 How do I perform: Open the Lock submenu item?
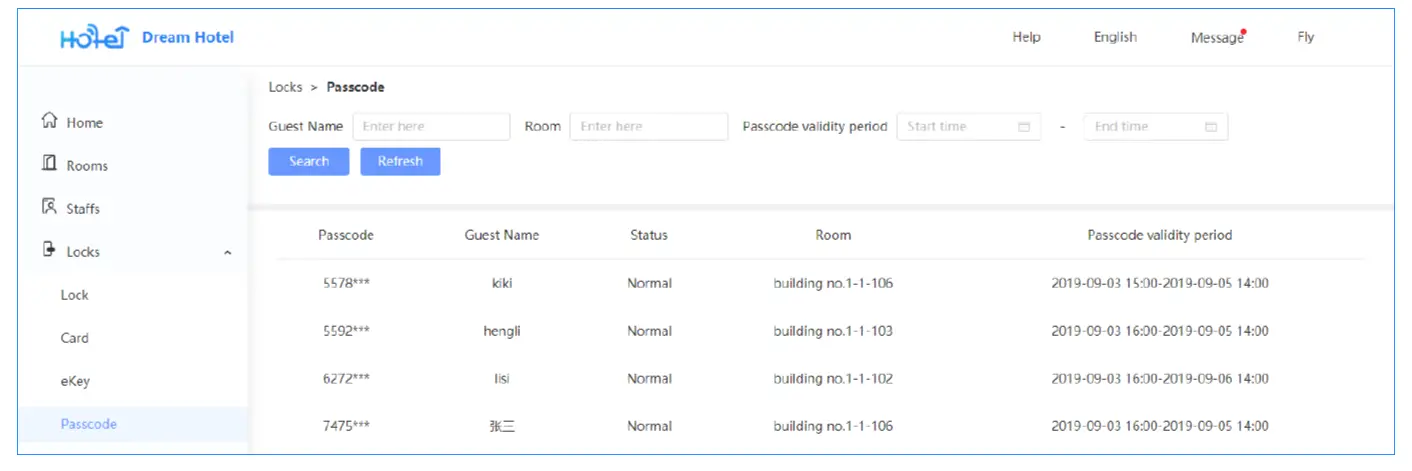[75, 295]
